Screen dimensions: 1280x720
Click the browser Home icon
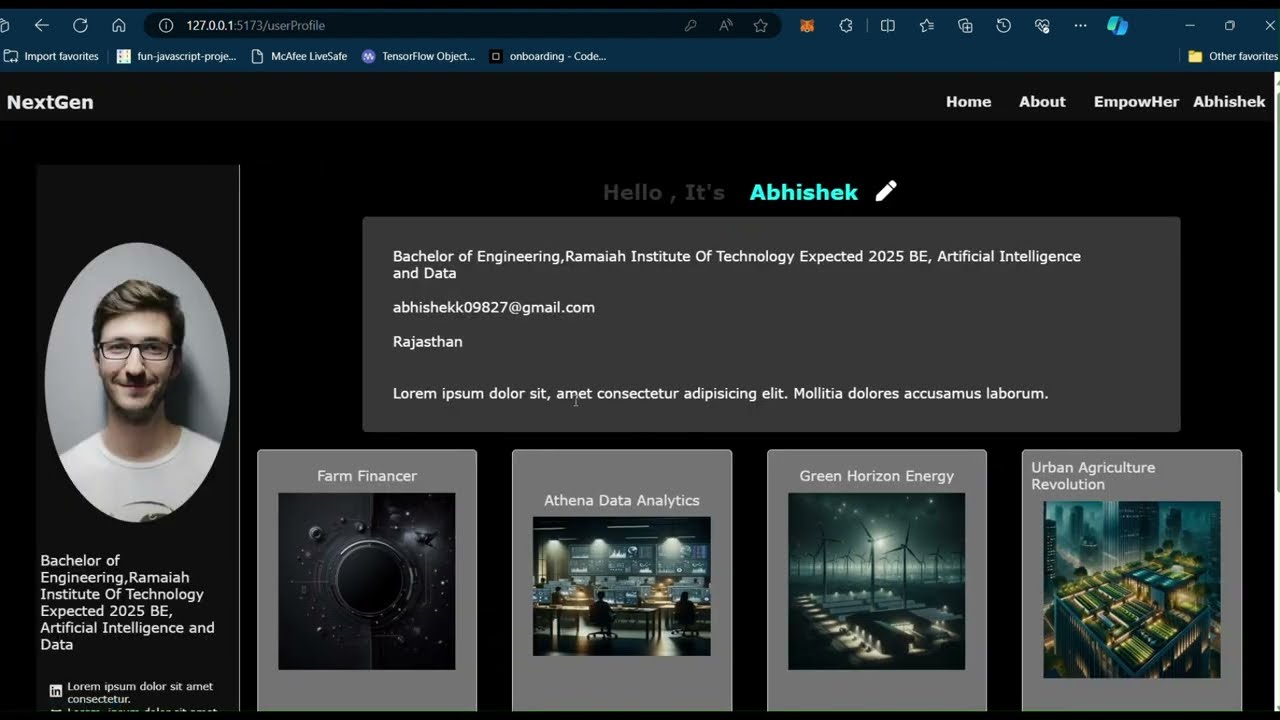(119, 25)
